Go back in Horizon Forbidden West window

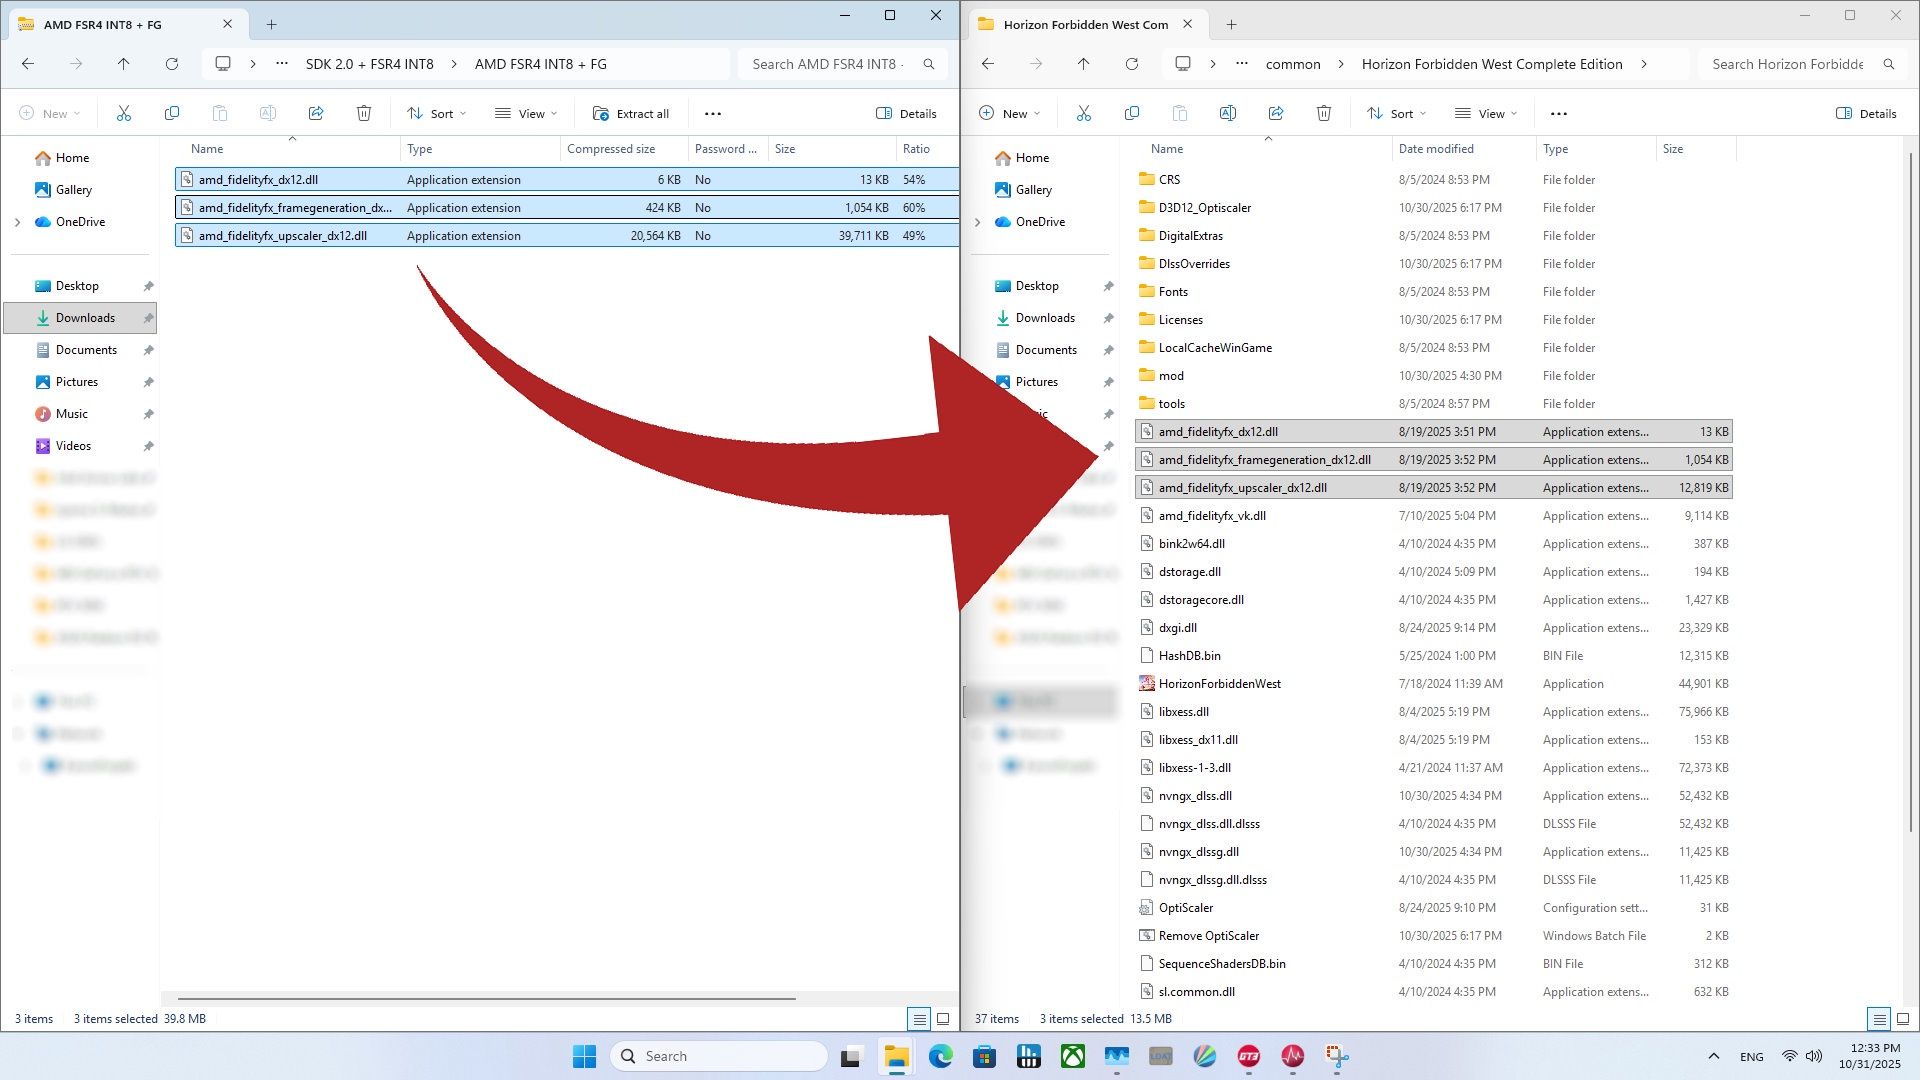point(988,64)
